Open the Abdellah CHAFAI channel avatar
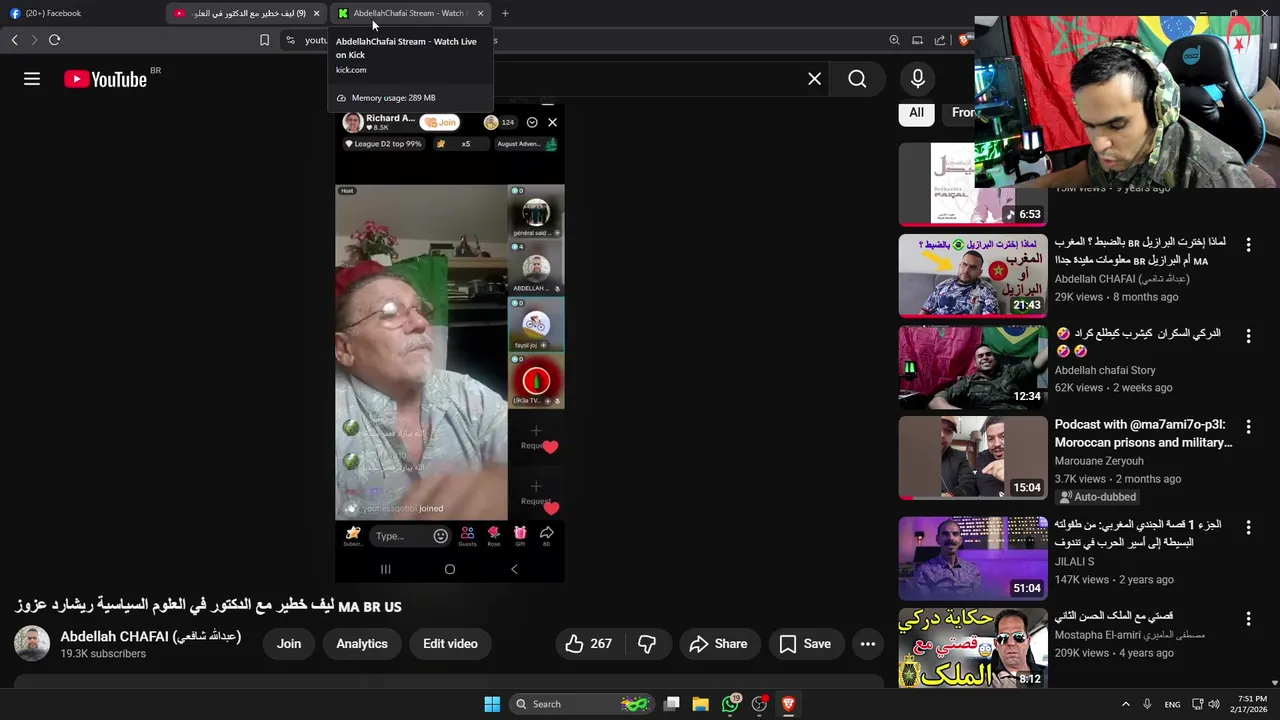This screenshot has width=1280, height=720. pos(32,643)
